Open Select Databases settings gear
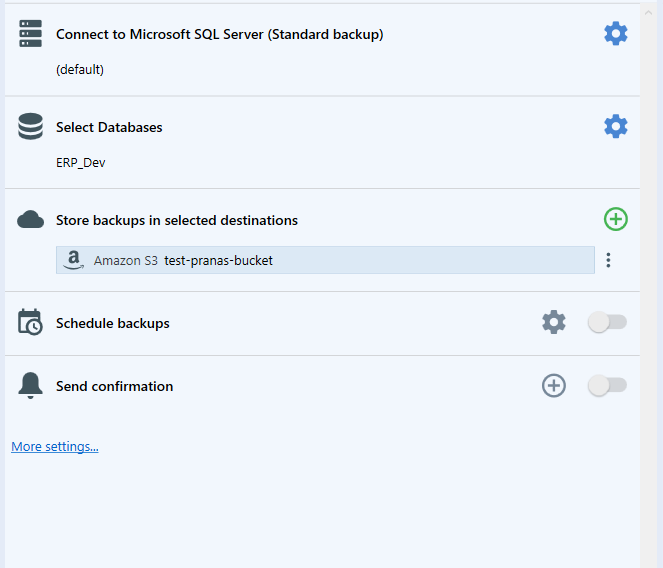This screenshot has height=568, width=663. [616, 126]
